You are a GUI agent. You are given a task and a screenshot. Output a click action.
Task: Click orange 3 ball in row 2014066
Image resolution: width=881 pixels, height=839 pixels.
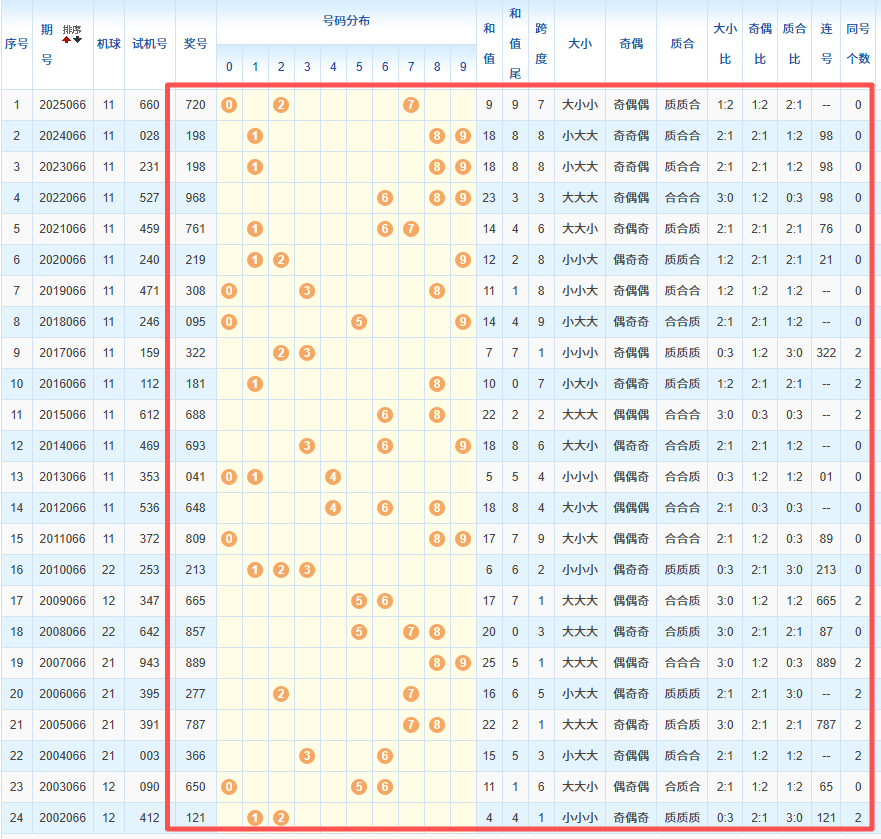307,446
